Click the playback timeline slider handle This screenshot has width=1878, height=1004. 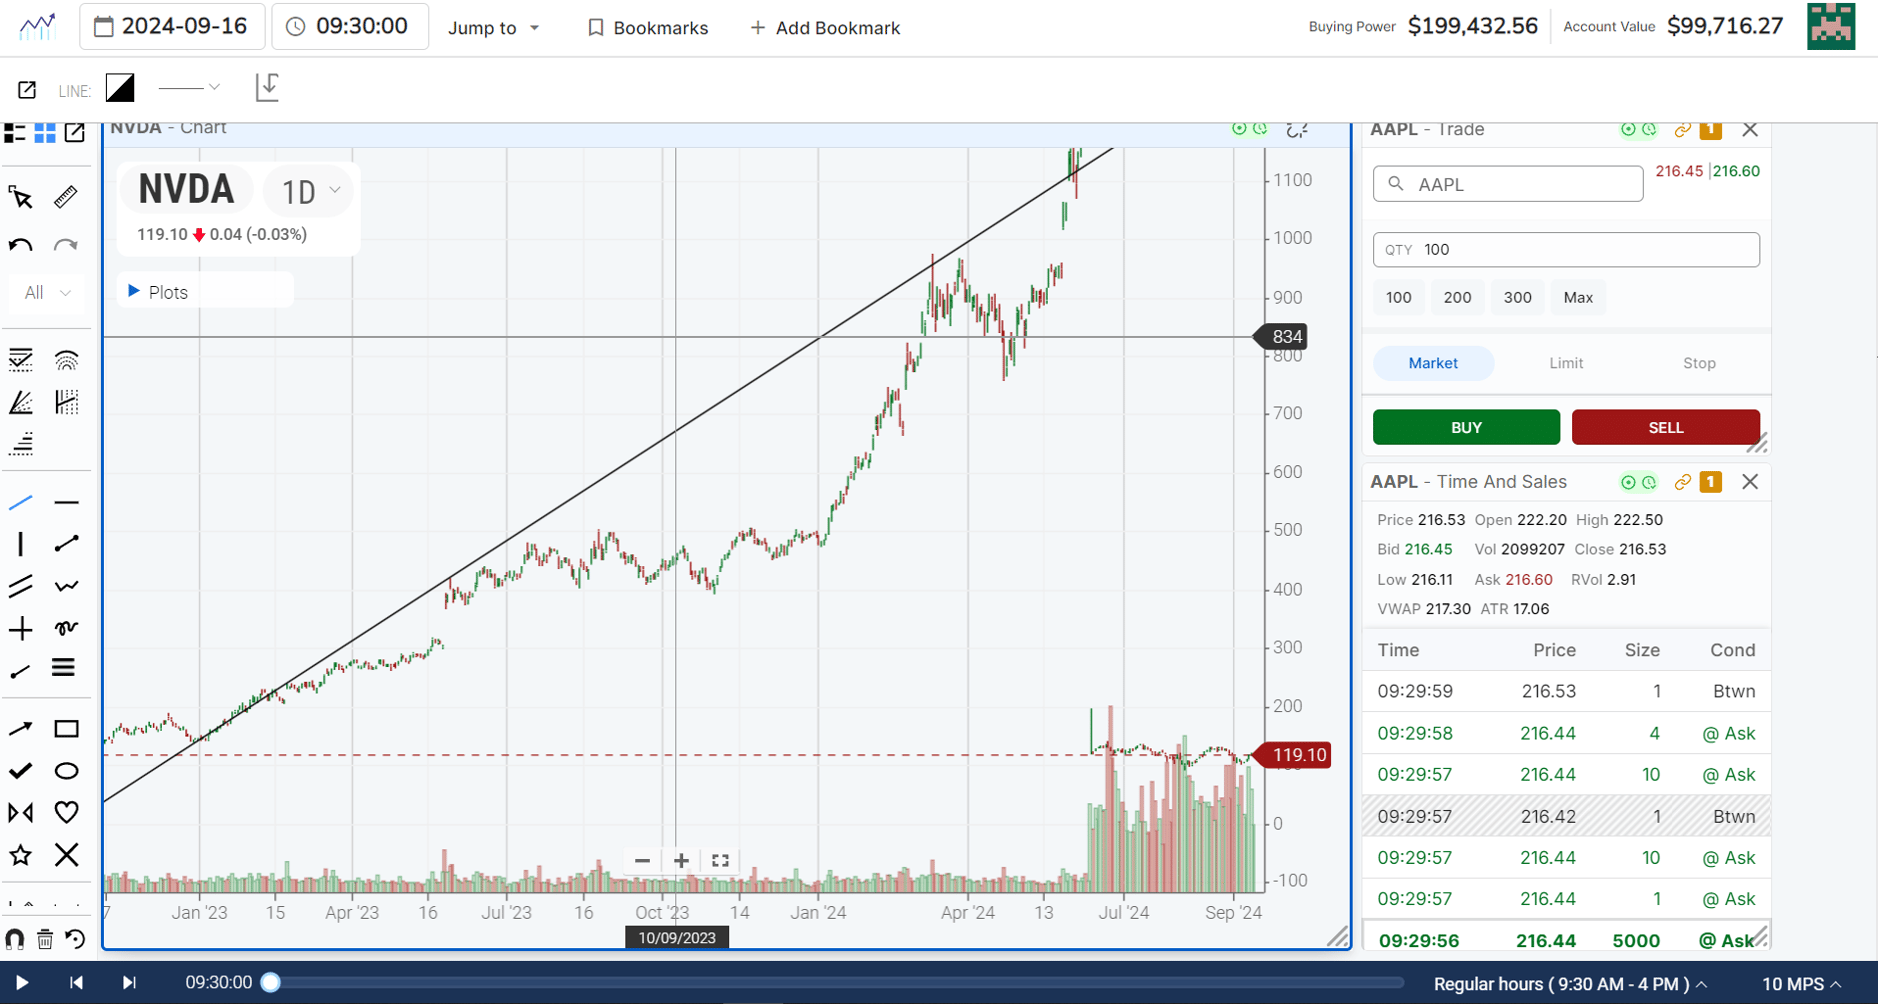269,982
